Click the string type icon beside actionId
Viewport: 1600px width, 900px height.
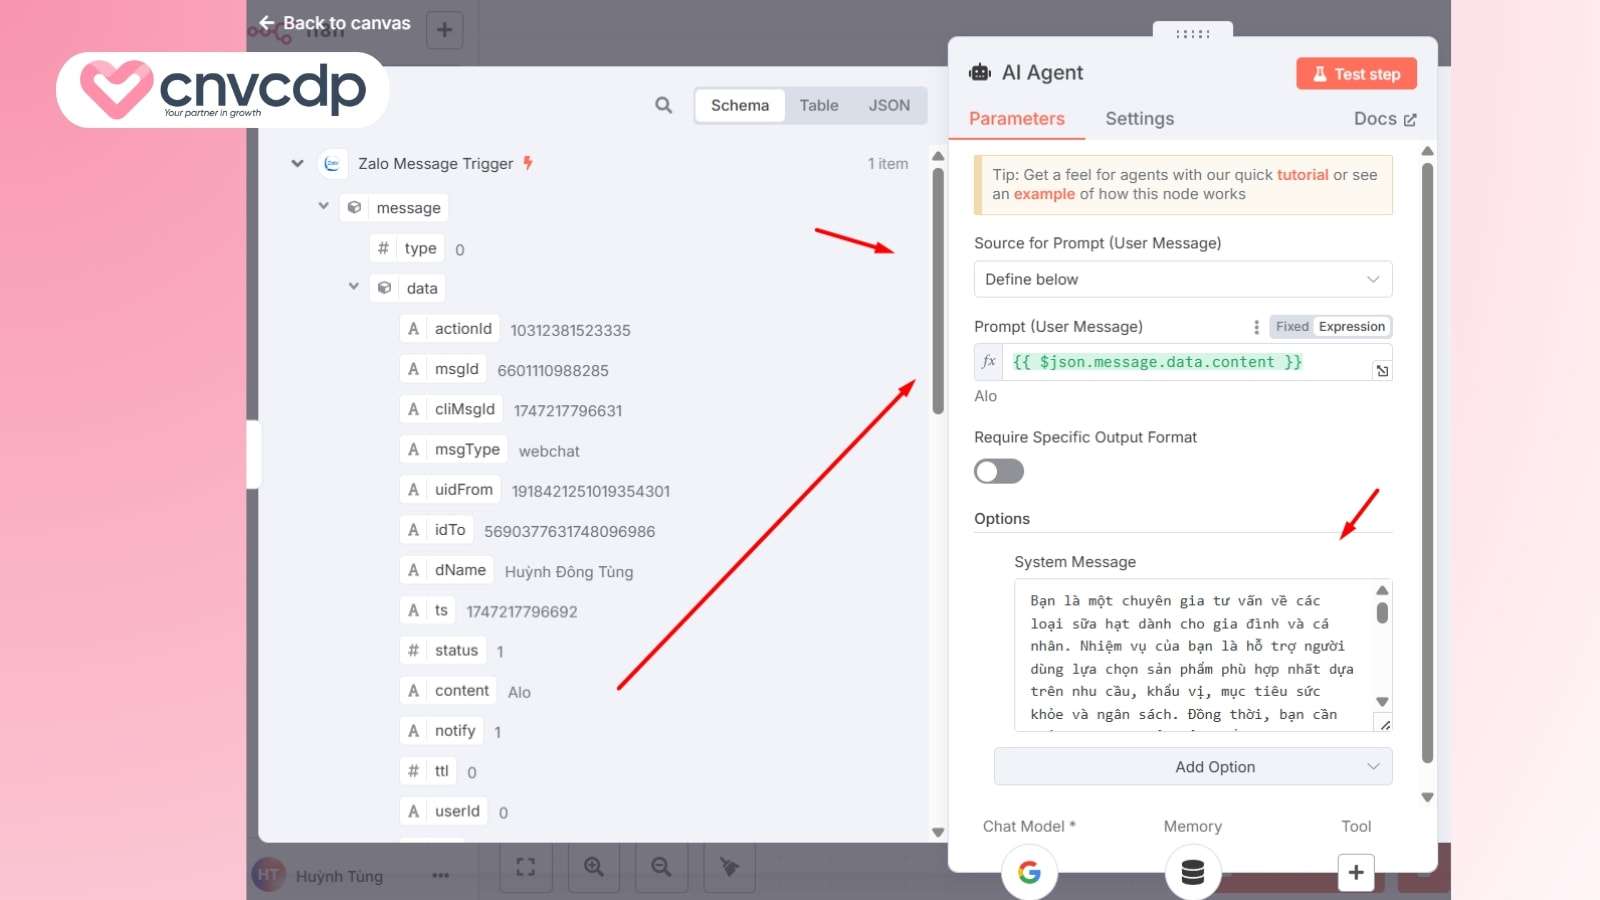(x=413, y=329)
